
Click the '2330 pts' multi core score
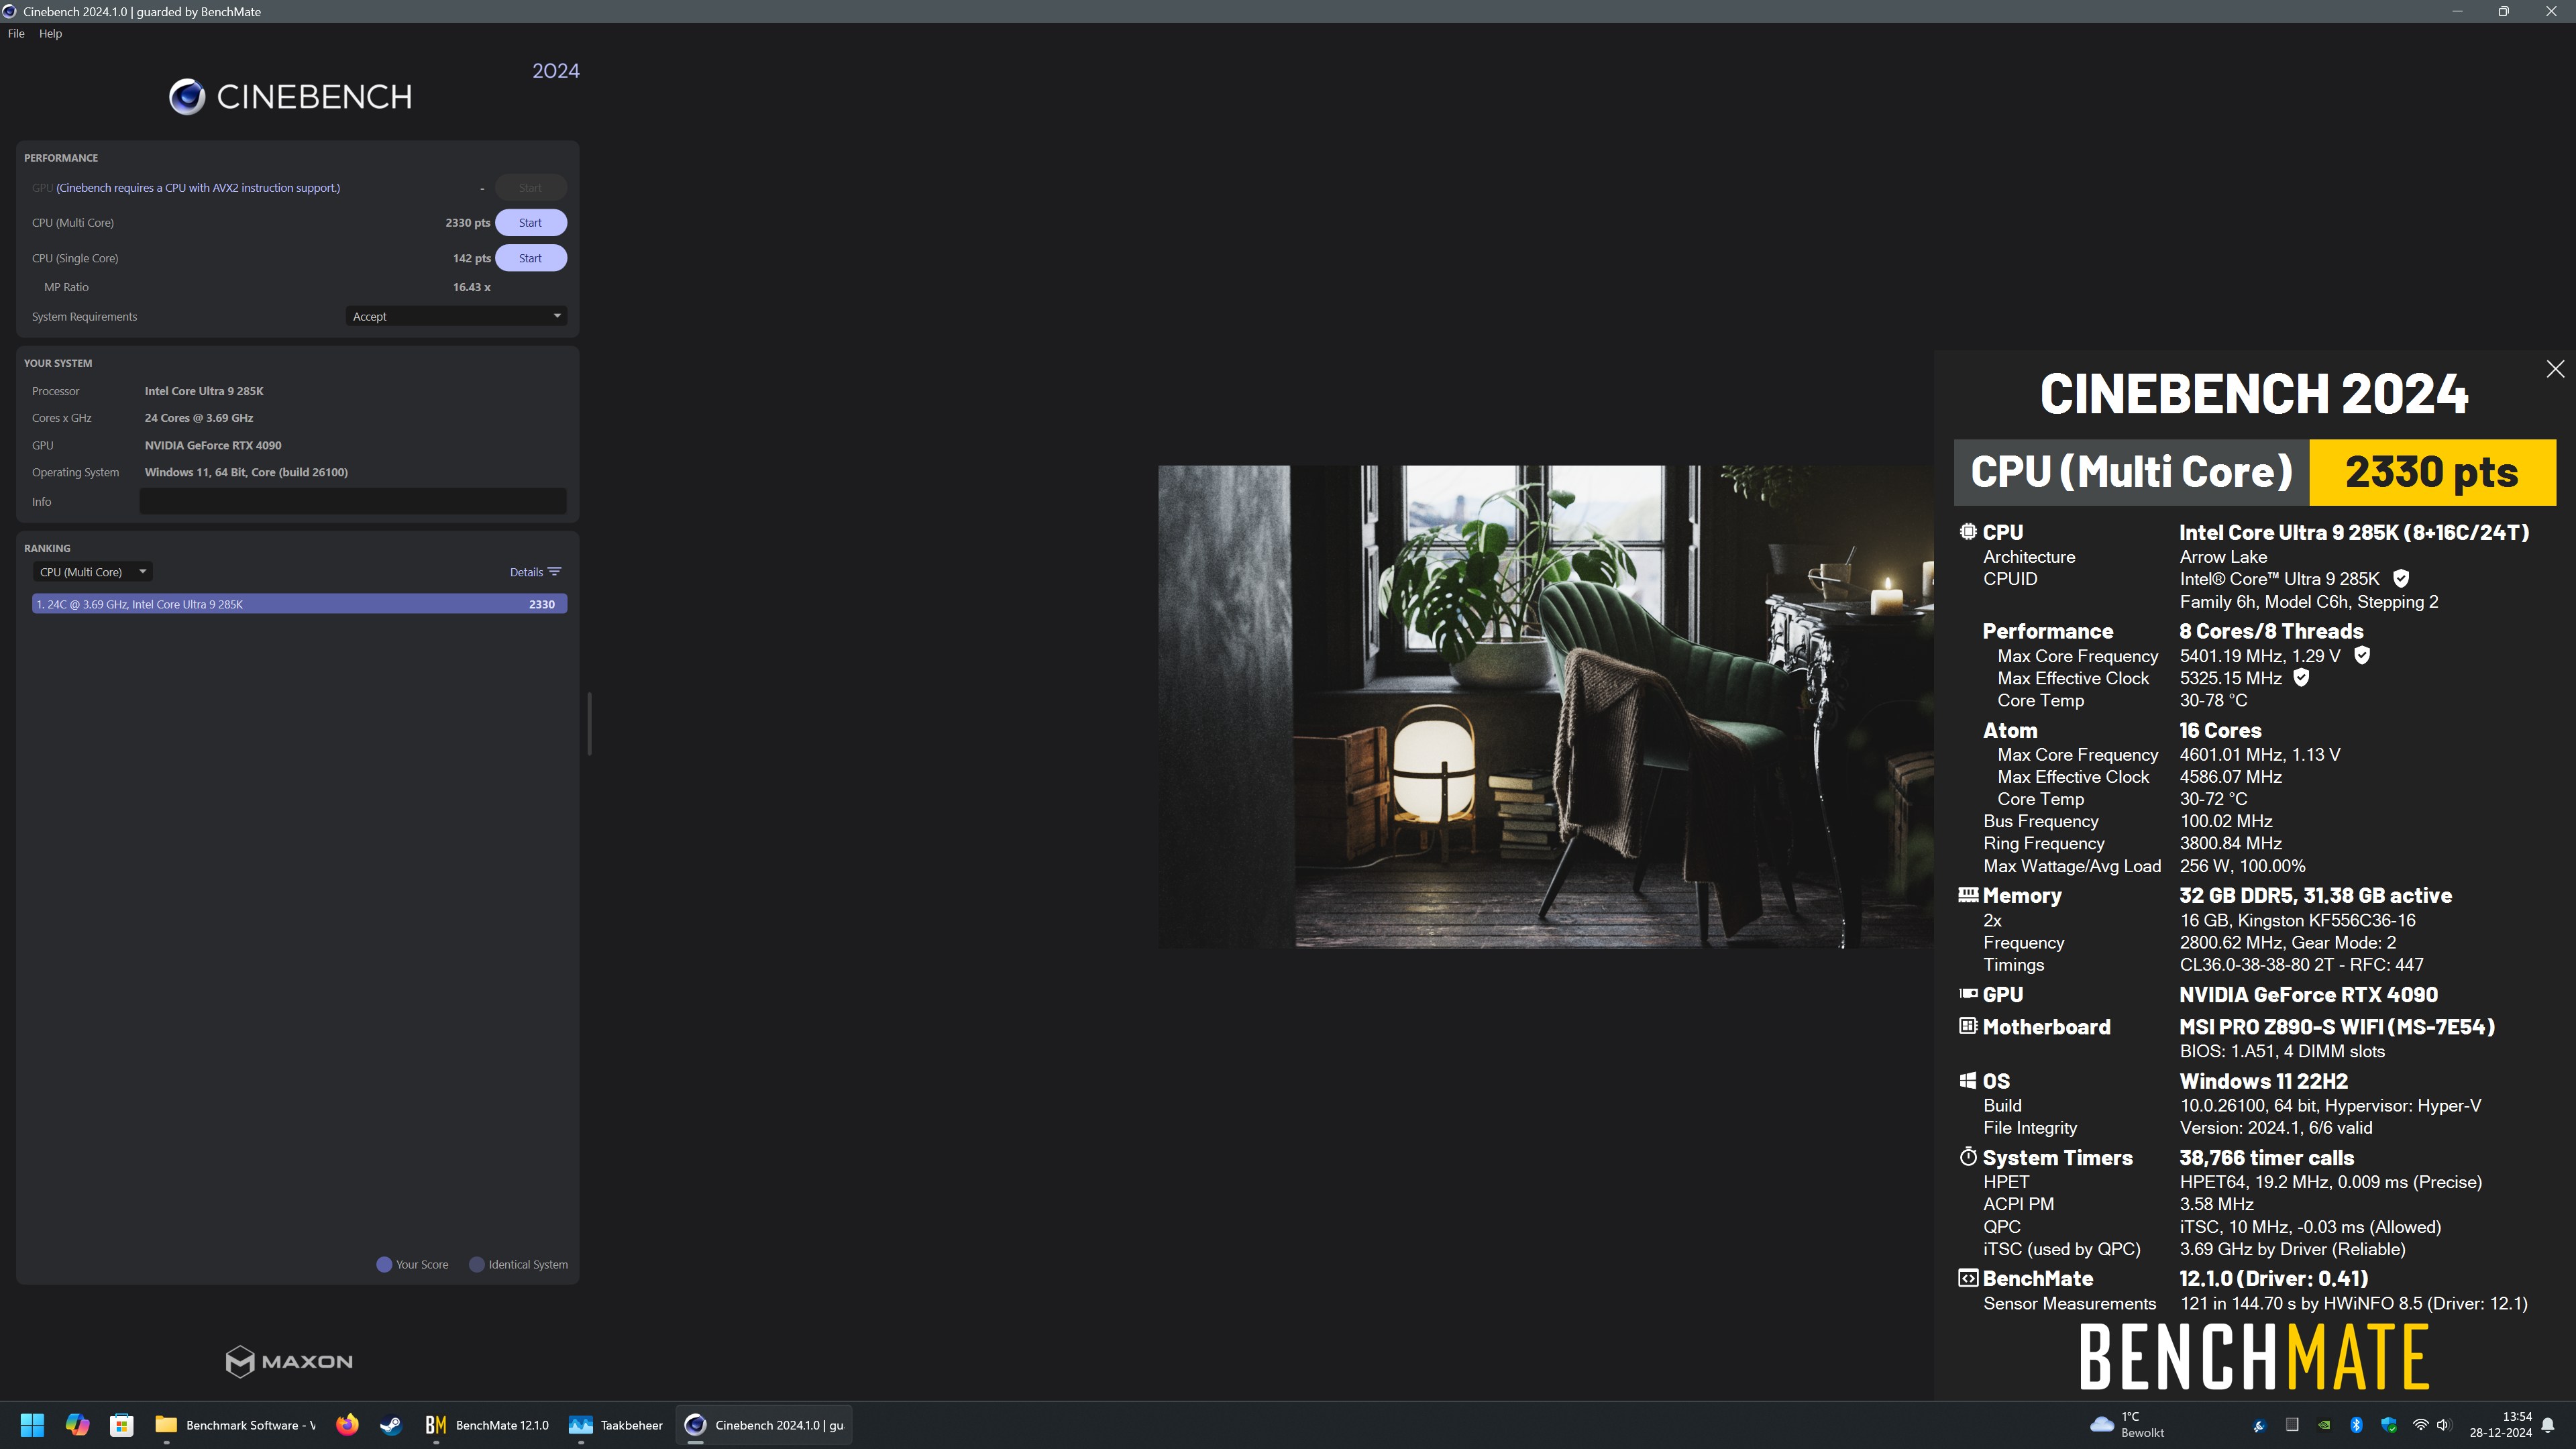[467, 223]
